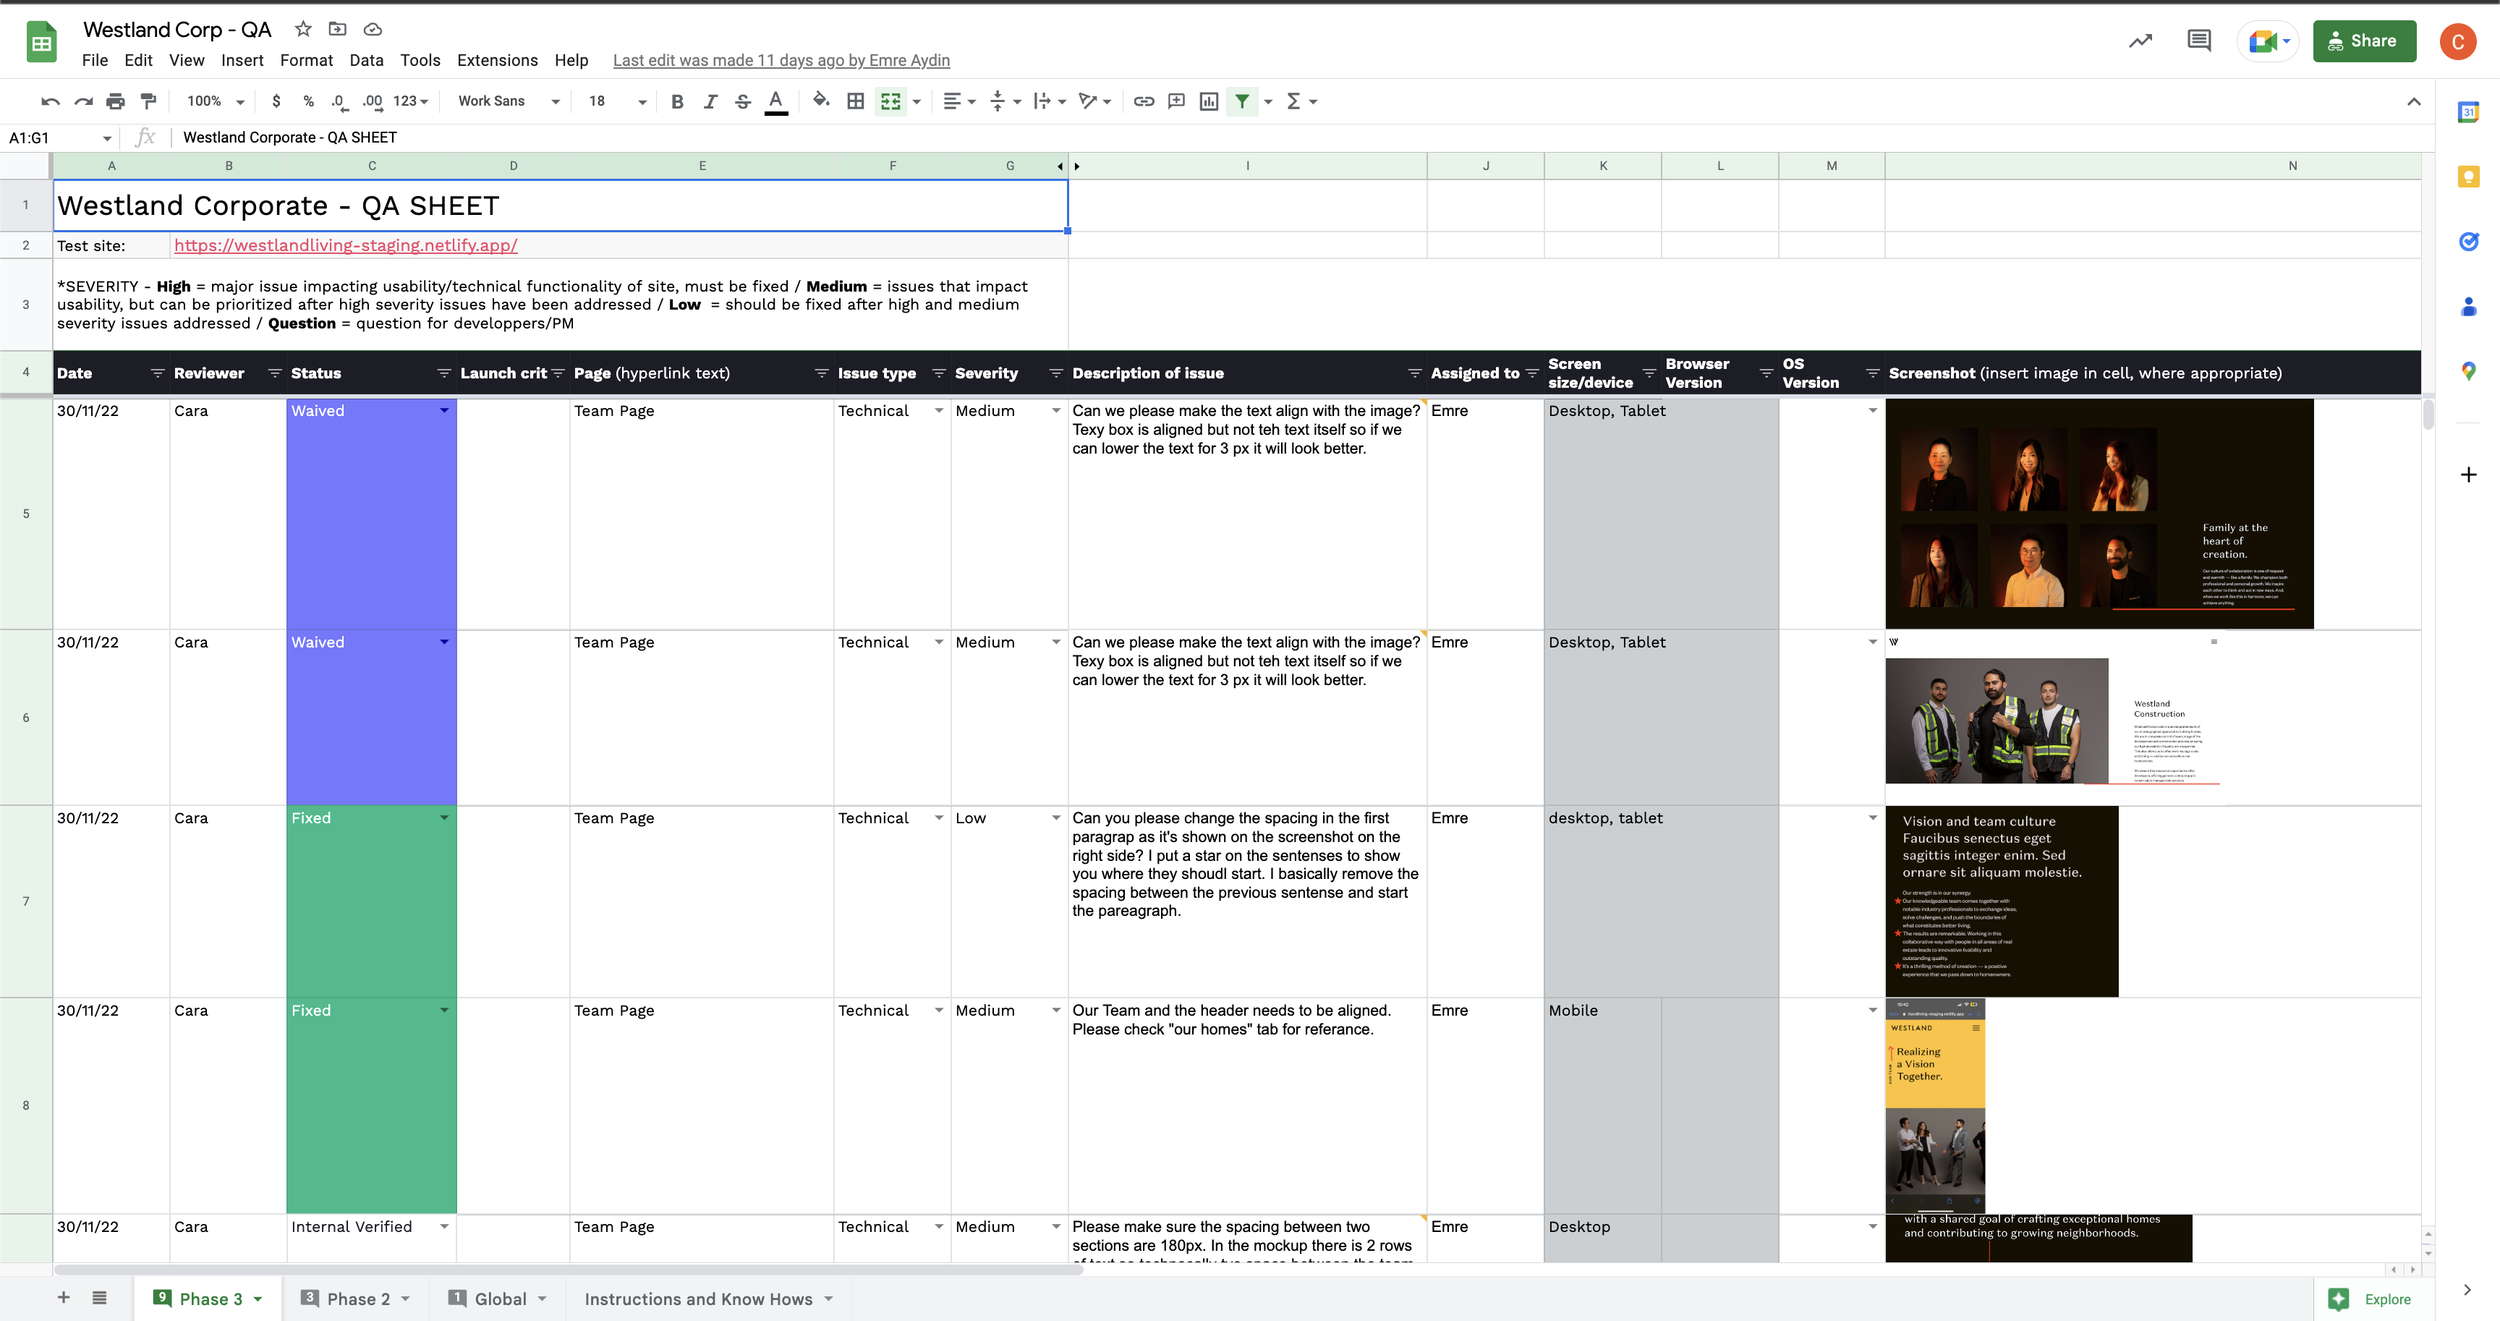Open the fill color bucket tool
The image size is (2500, 1321).
[820, 100]
